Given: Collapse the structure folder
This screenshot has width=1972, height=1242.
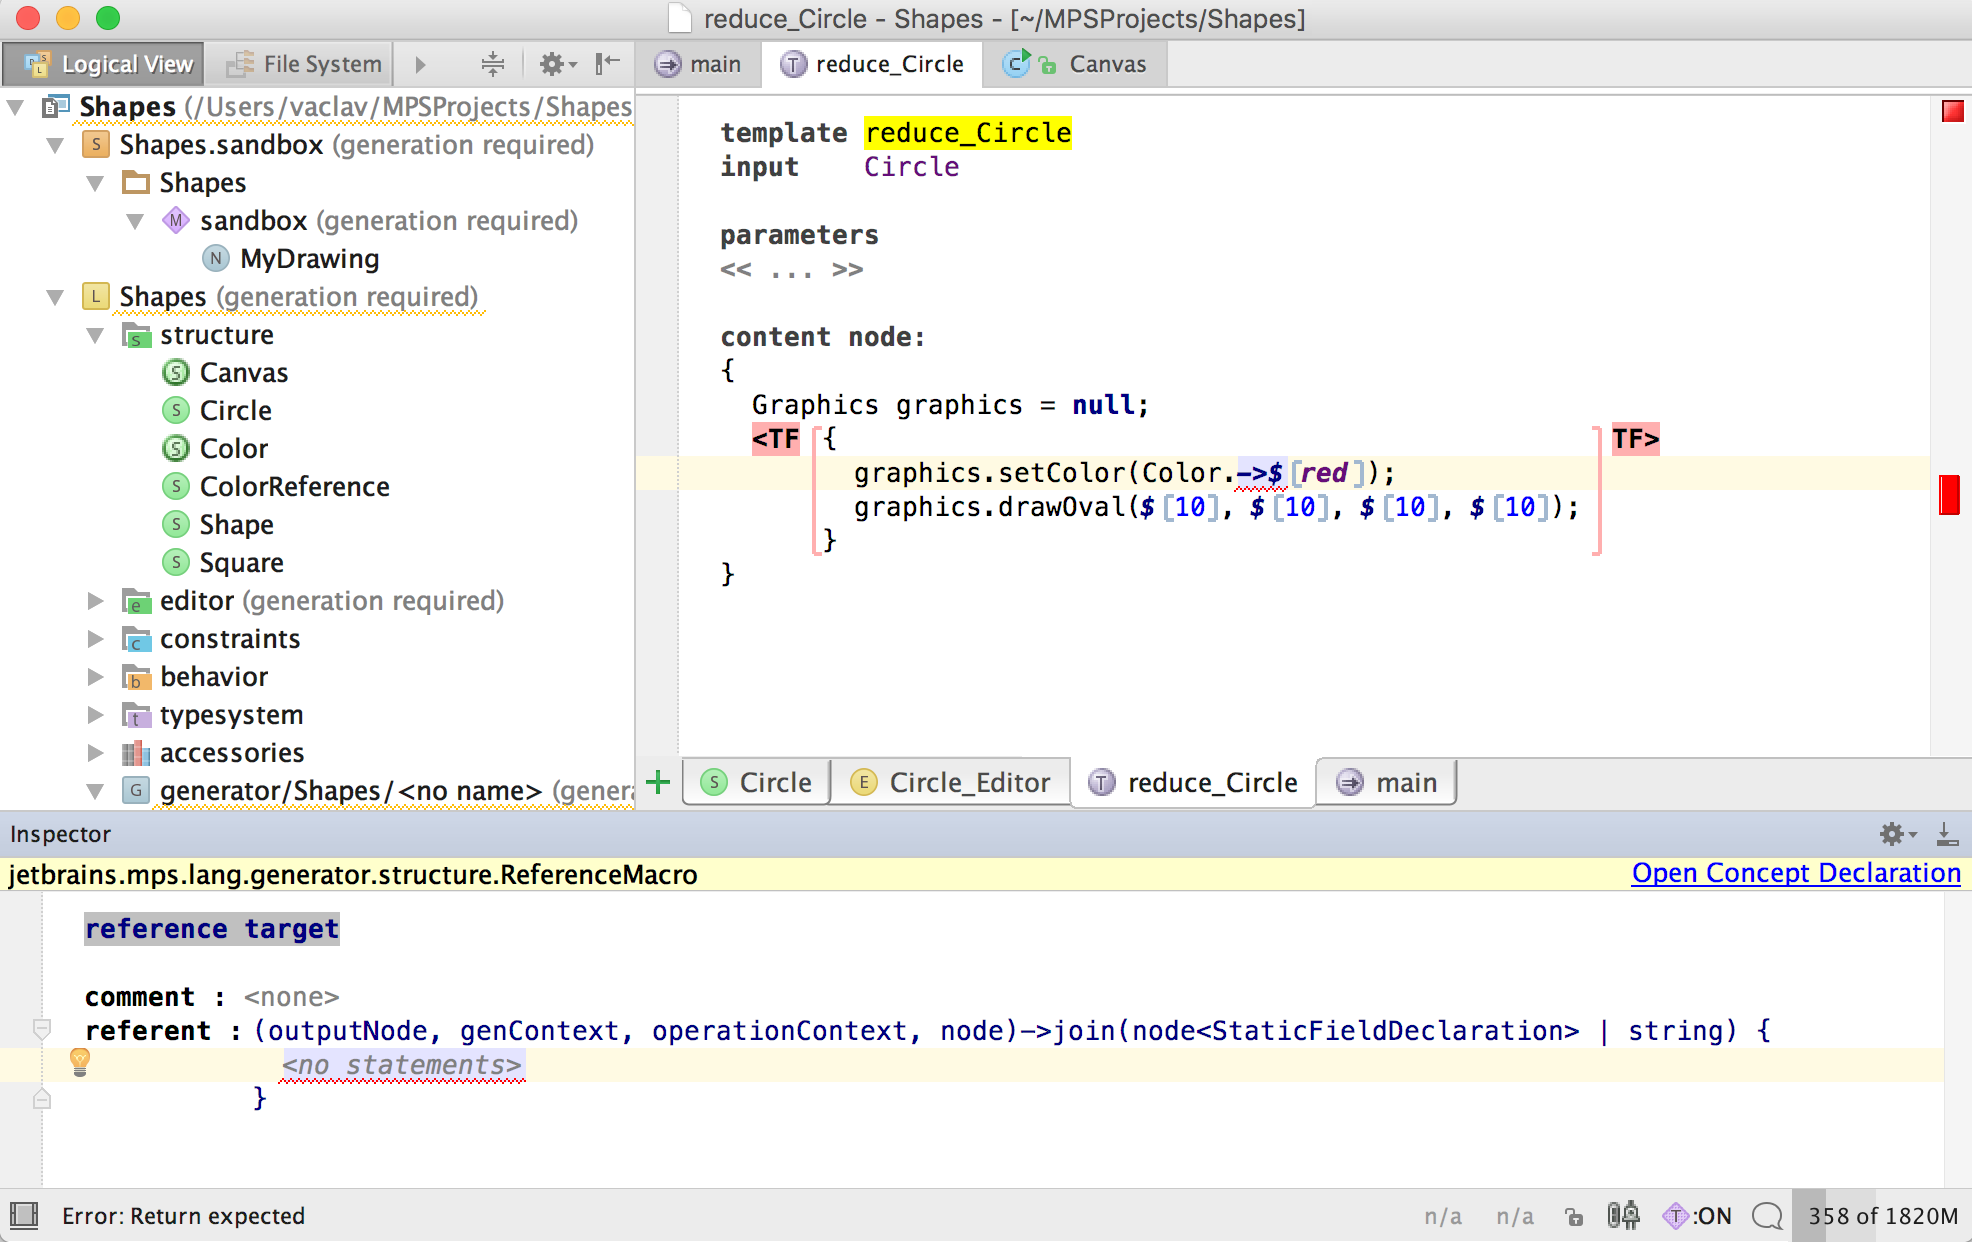Looking at the screenshot, I should pos(95,335).
